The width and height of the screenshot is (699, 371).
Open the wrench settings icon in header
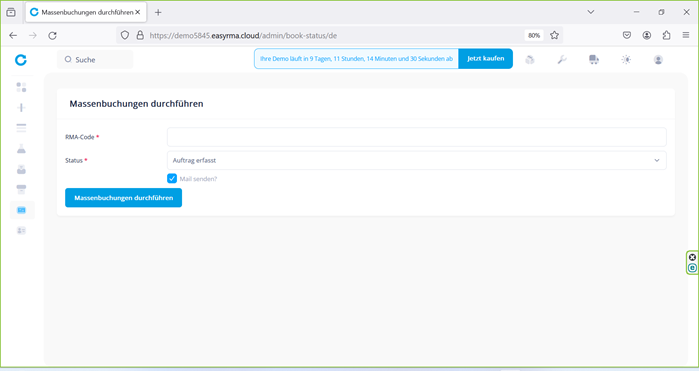pyautogui.click(x=562, y=59)
